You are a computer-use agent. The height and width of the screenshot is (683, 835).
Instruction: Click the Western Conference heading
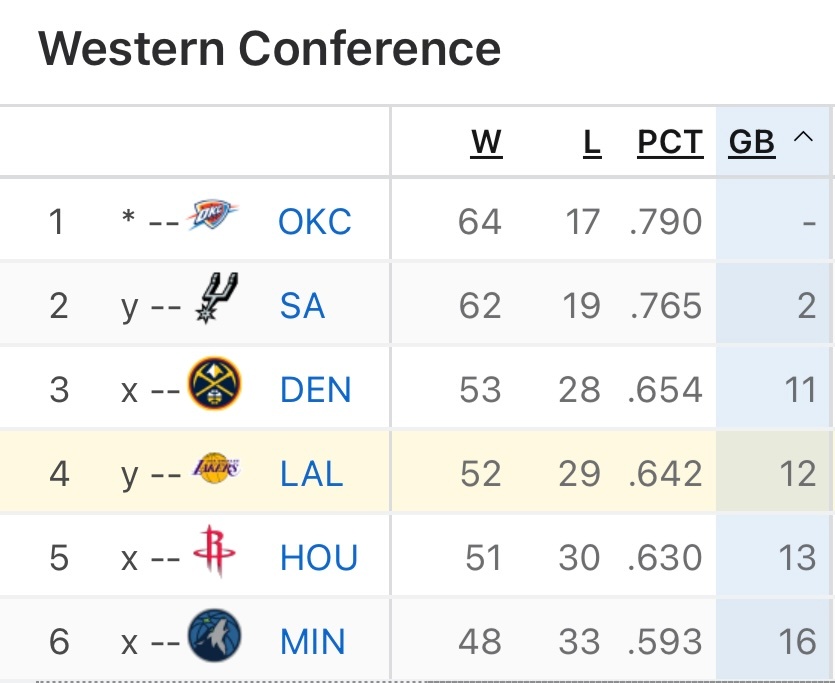270,48
